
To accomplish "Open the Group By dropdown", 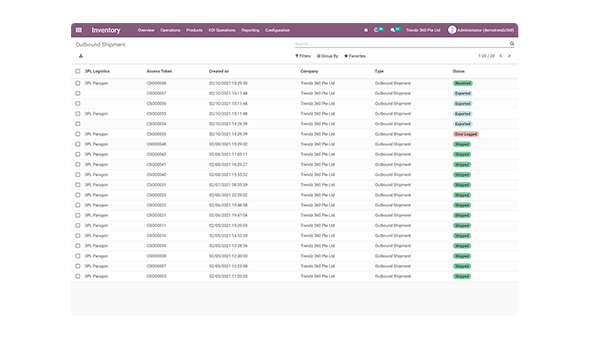I will tap(327, 56).
